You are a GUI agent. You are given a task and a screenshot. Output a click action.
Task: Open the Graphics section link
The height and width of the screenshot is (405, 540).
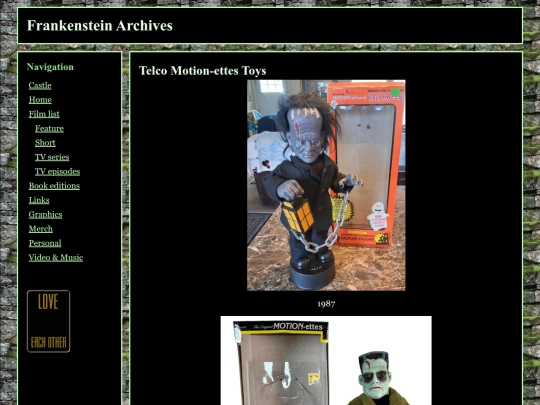pos(45,215)
